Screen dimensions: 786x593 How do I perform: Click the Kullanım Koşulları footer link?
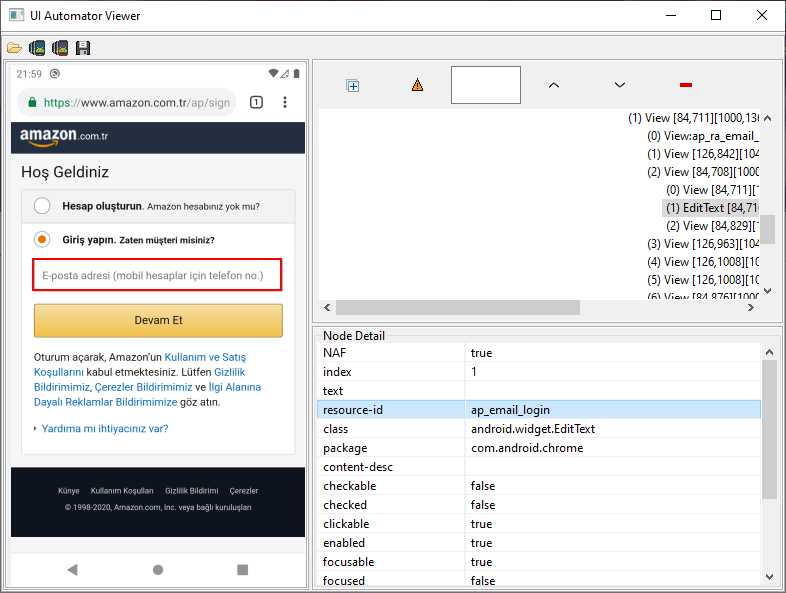(122, 491)
